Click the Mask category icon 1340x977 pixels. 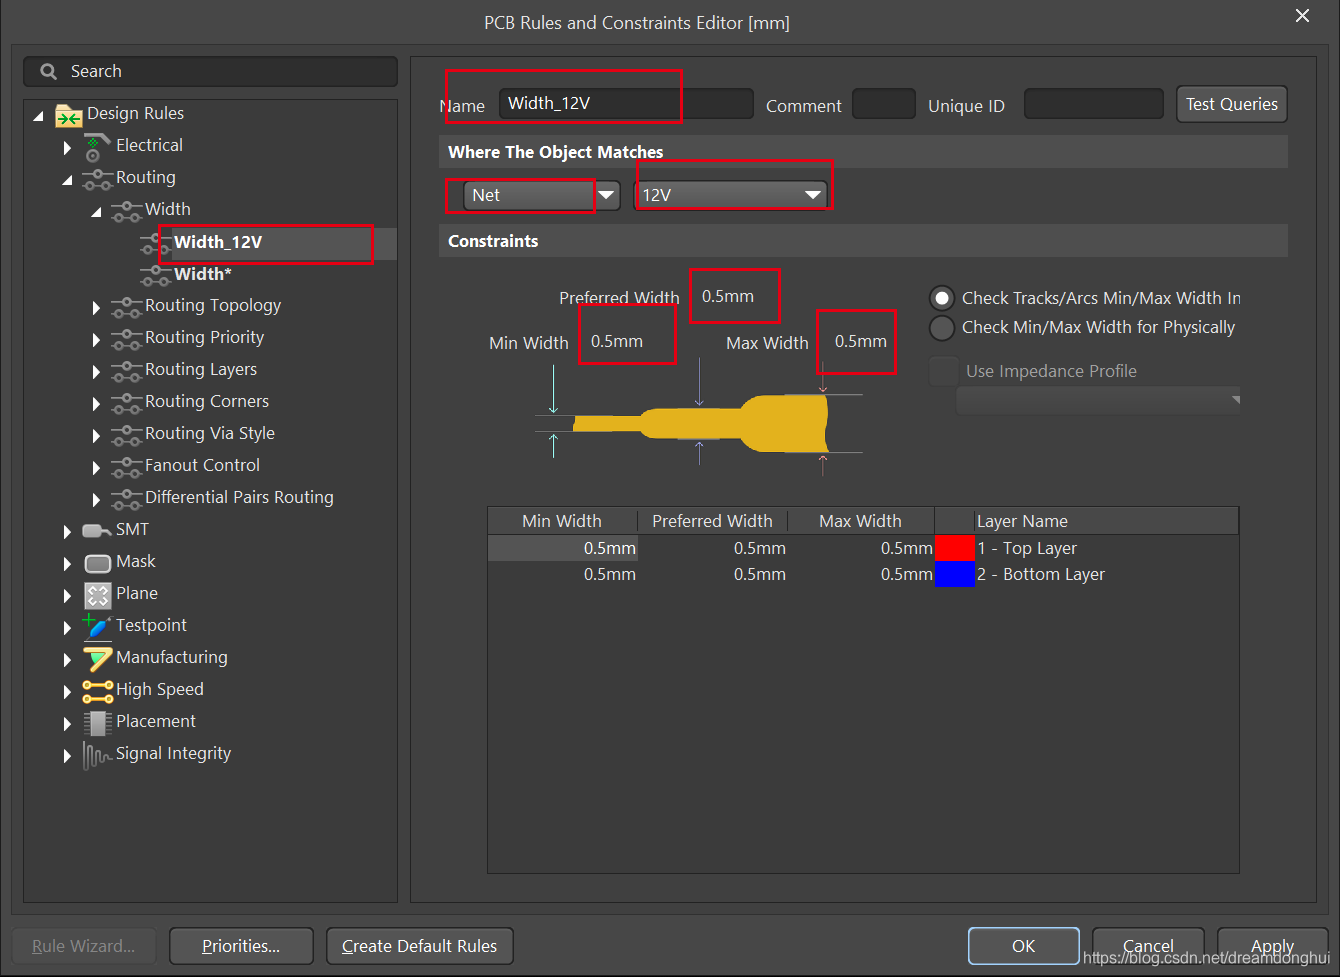97,562
